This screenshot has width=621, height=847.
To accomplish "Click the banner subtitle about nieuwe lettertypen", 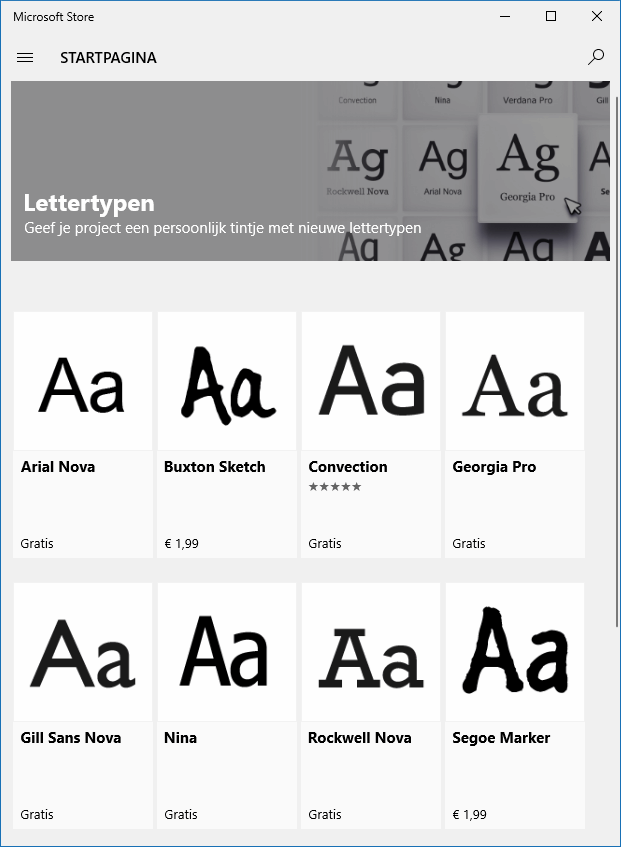I will (222, 228).
